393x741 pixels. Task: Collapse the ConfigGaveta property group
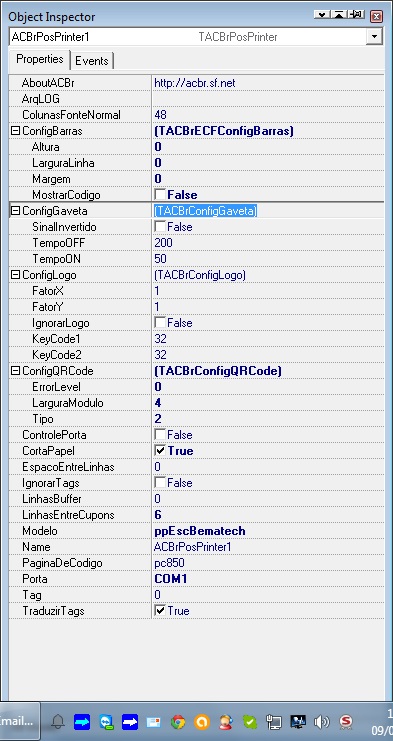point(15,211)
